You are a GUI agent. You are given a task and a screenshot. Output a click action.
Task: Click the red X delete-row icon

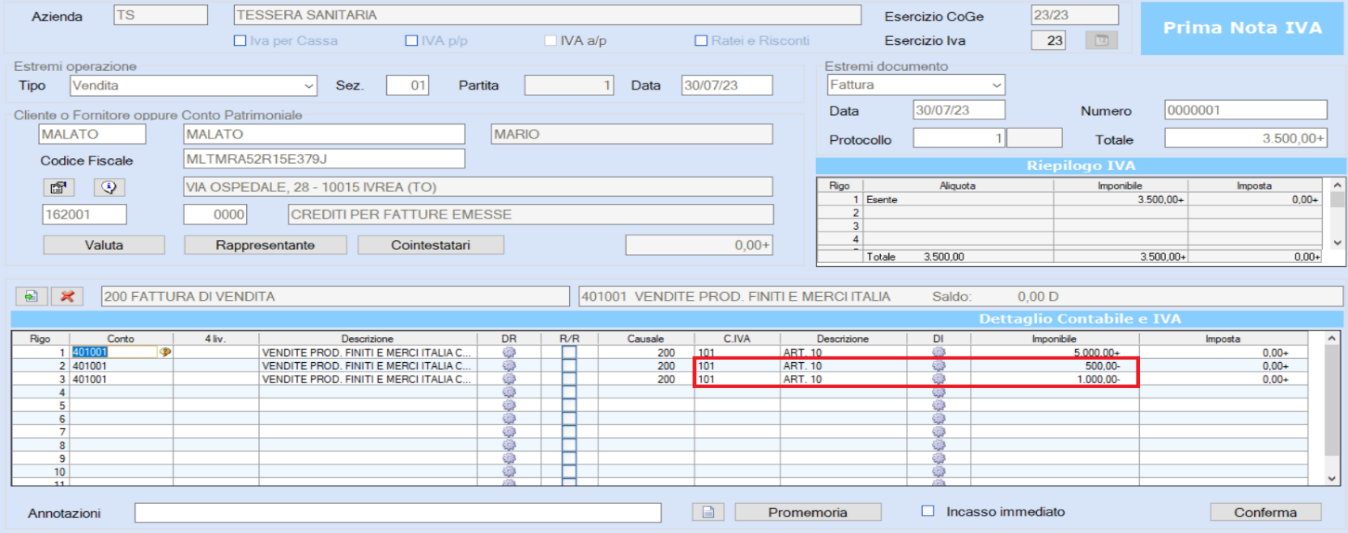68,296
